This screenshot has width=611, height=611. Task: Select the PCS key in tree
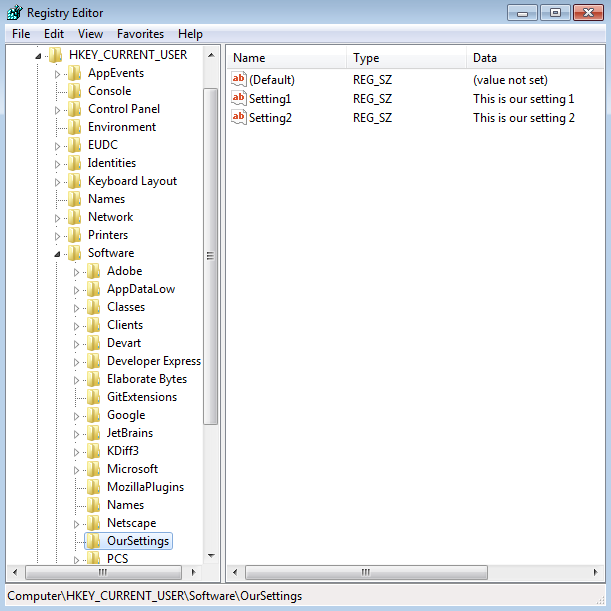pyautogui.click(x=117, y=558)
